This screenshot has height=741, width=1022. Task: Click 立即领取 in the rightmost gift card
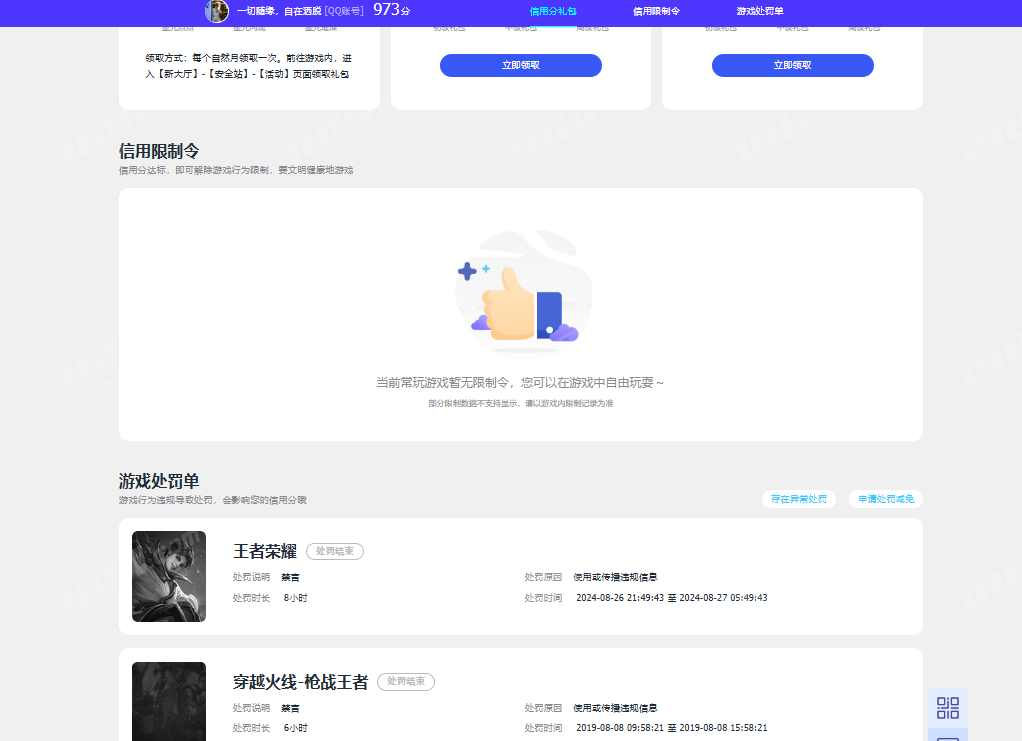coord(793,65)
